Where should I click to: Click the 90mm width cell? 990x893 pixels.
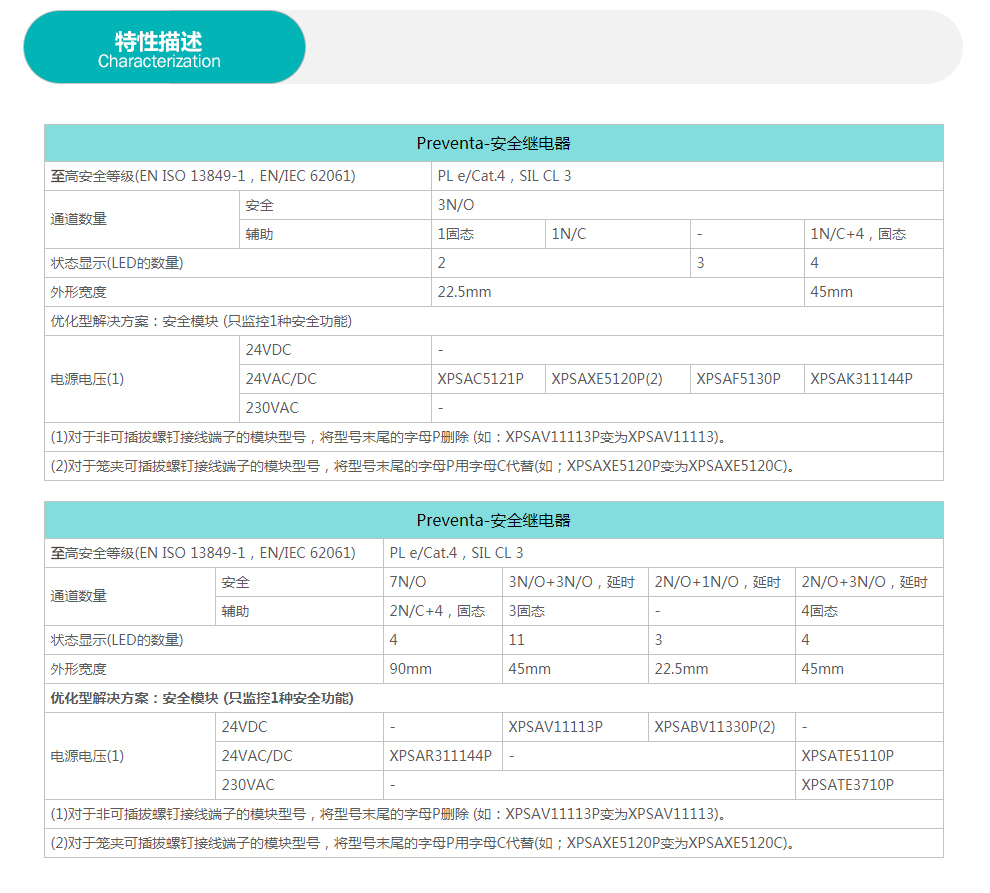pos(443,669)
